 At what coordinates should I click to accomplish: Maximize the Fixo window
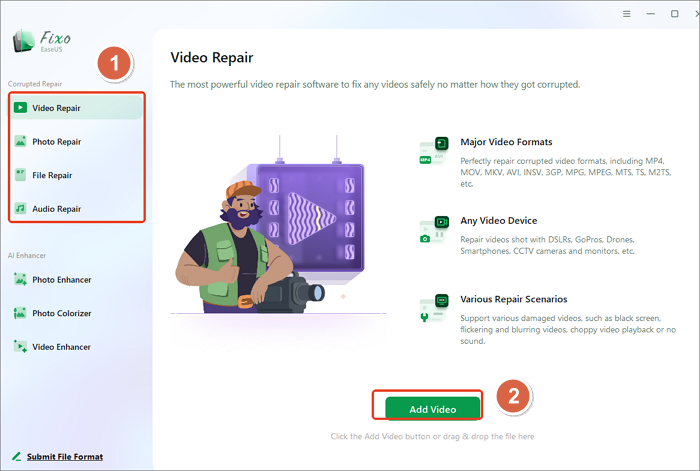[675, 14]
